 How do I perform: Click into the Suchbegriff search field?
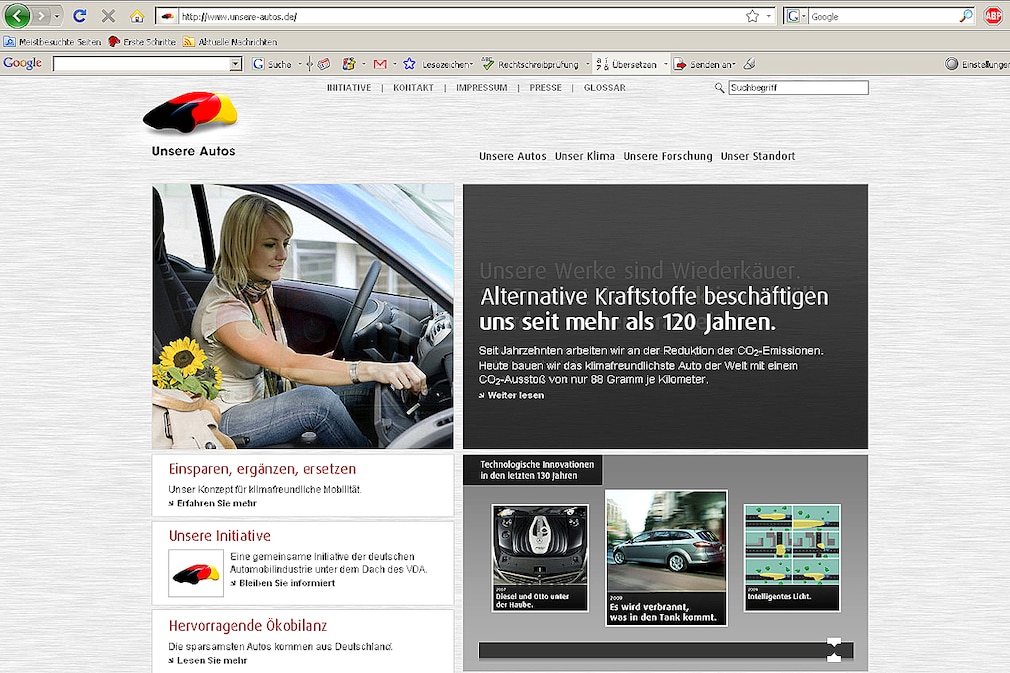tap(798, 88)
